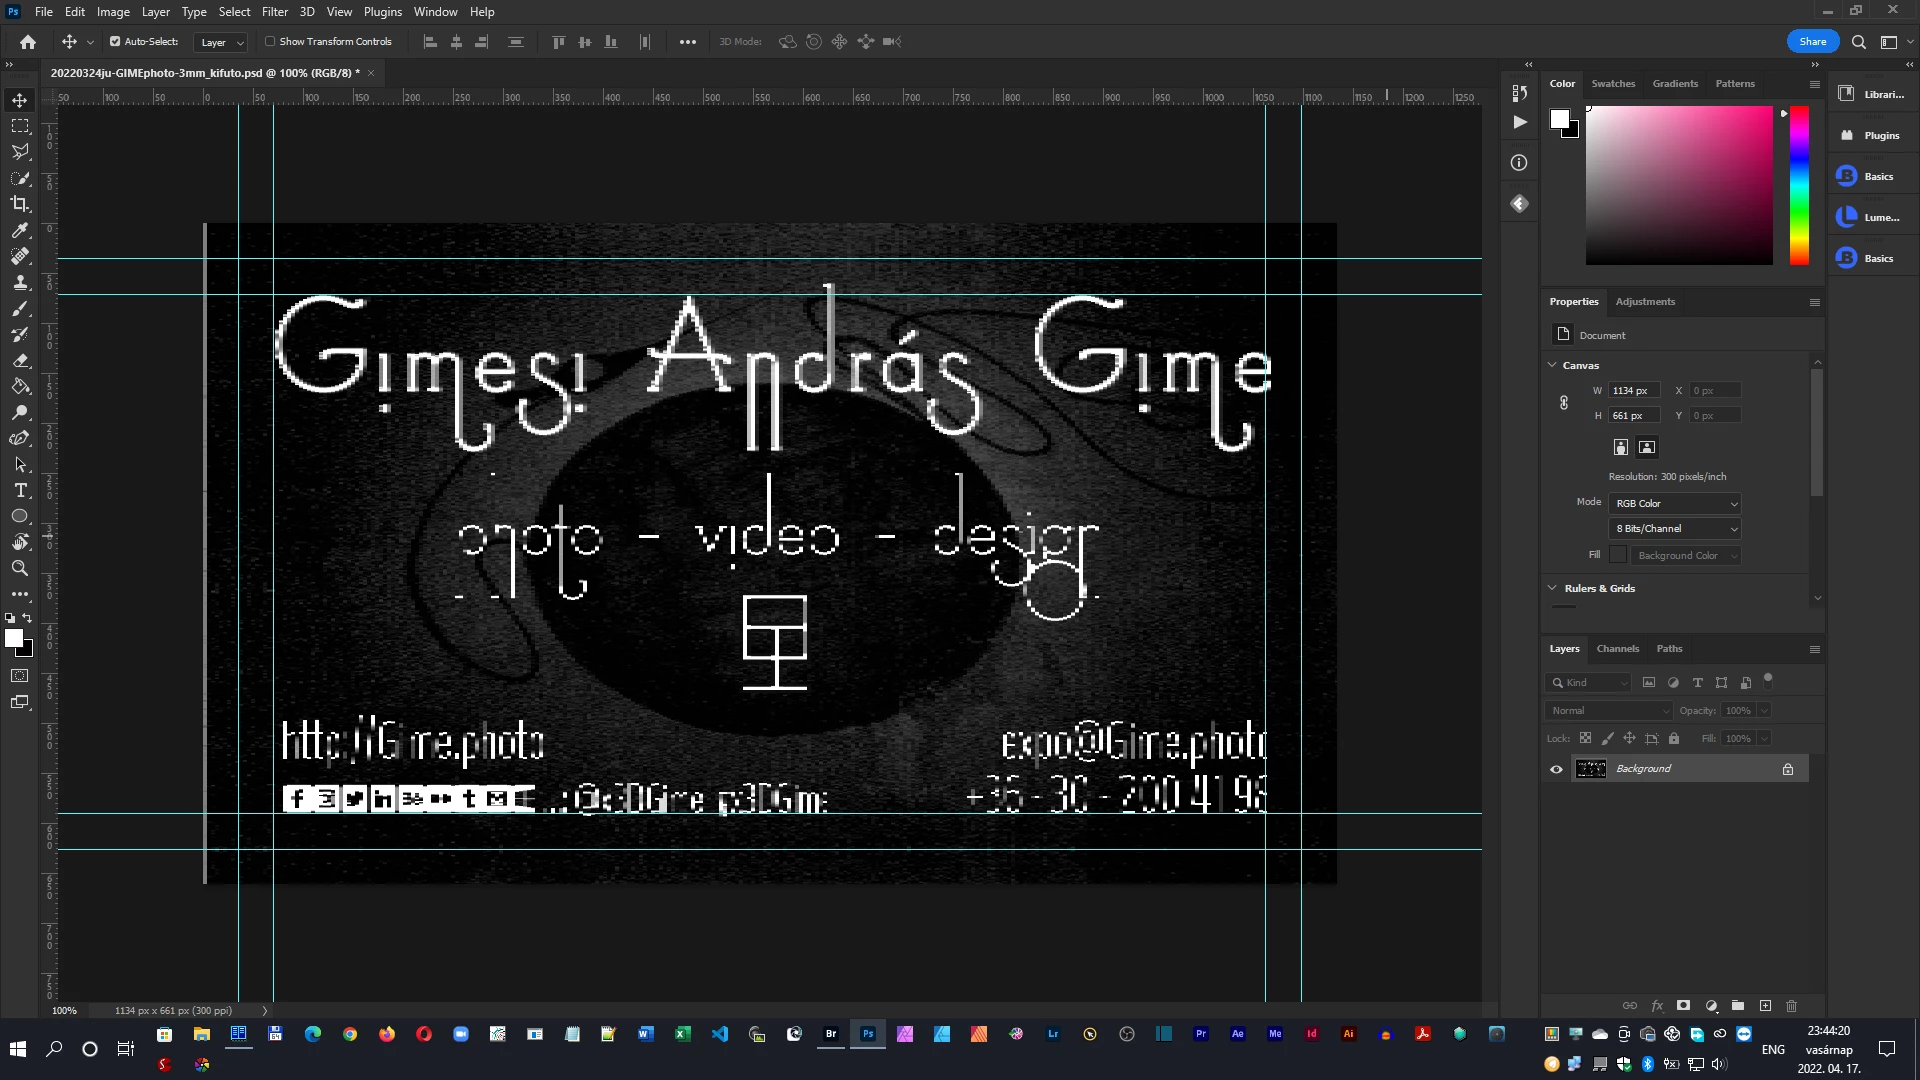
Task: Select the Zoom tool
Action: pos(20,568)
